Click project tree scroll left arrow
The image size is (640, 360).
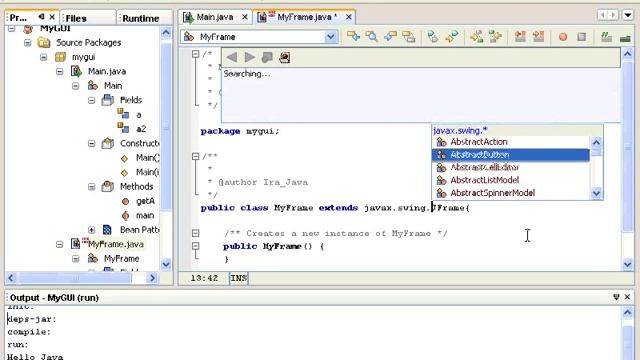(x=11, y=278)
